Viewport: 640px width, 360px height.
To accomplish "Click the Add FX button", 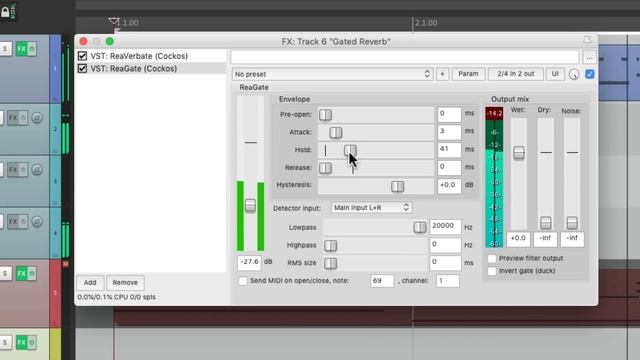I will [x=90, y=282].
